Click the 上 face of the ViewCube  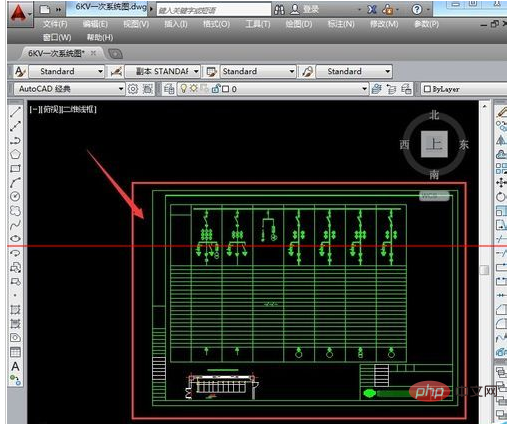(434, 144)
